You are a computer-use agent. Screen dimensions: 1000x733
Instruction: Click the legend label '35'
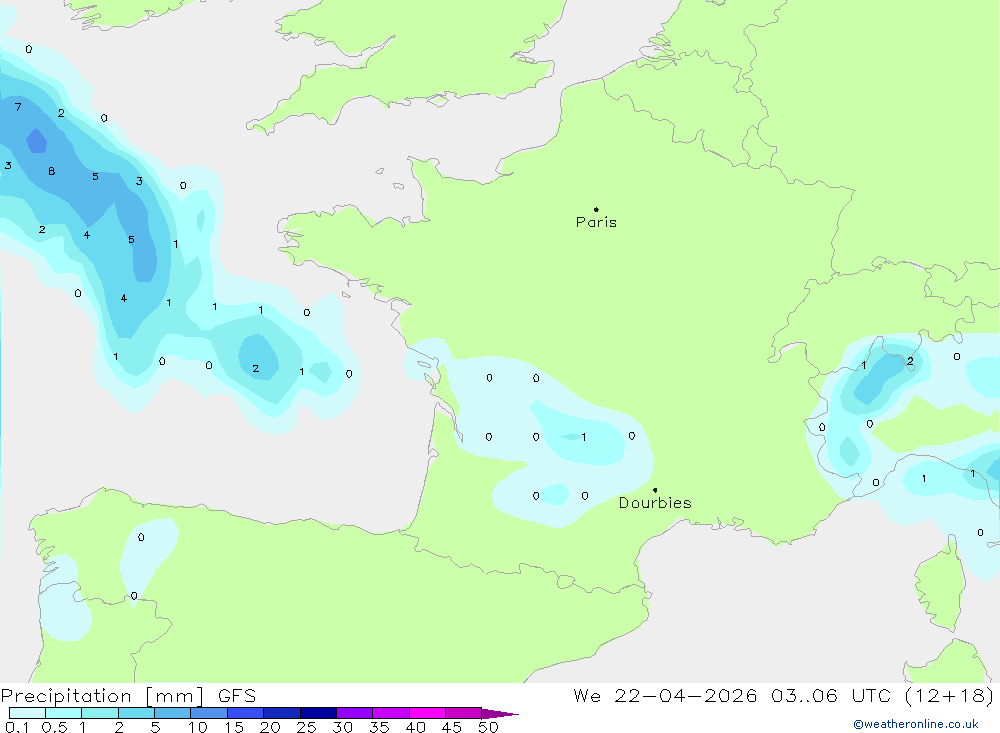pos(379,727)
